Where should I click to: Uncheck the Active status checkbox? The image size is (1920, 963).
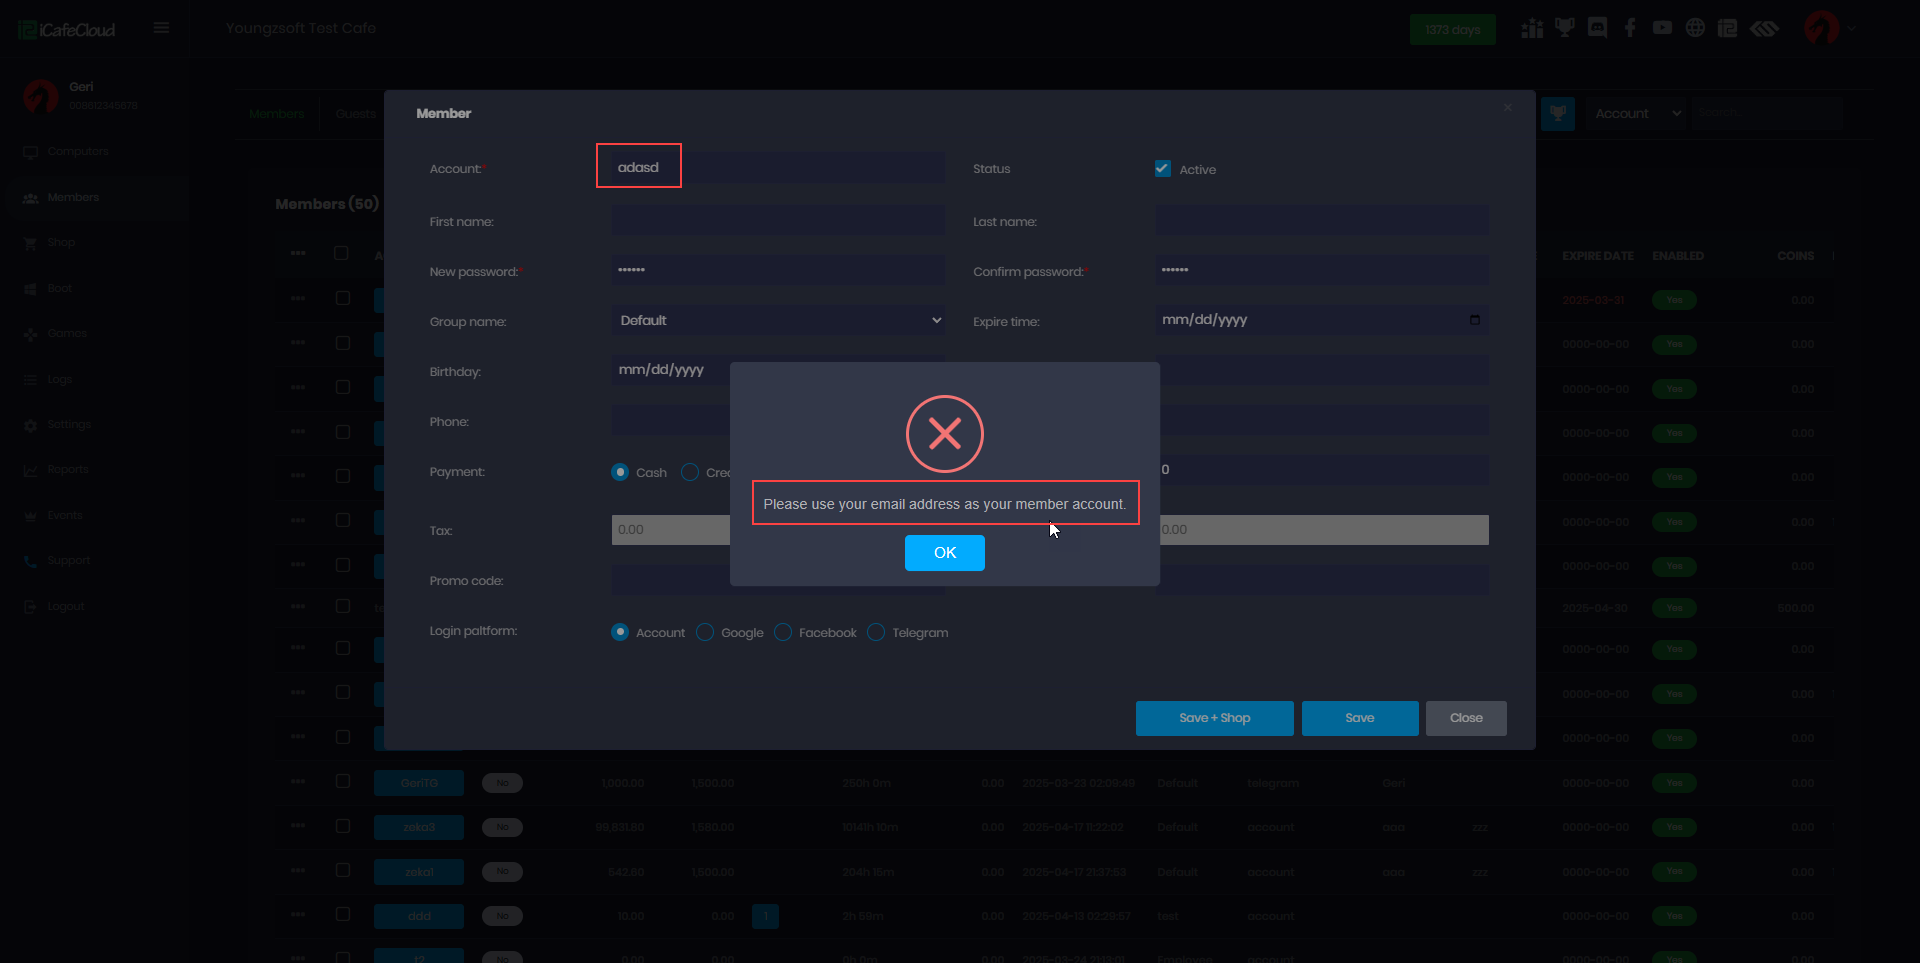click(x=1162, y=169)
